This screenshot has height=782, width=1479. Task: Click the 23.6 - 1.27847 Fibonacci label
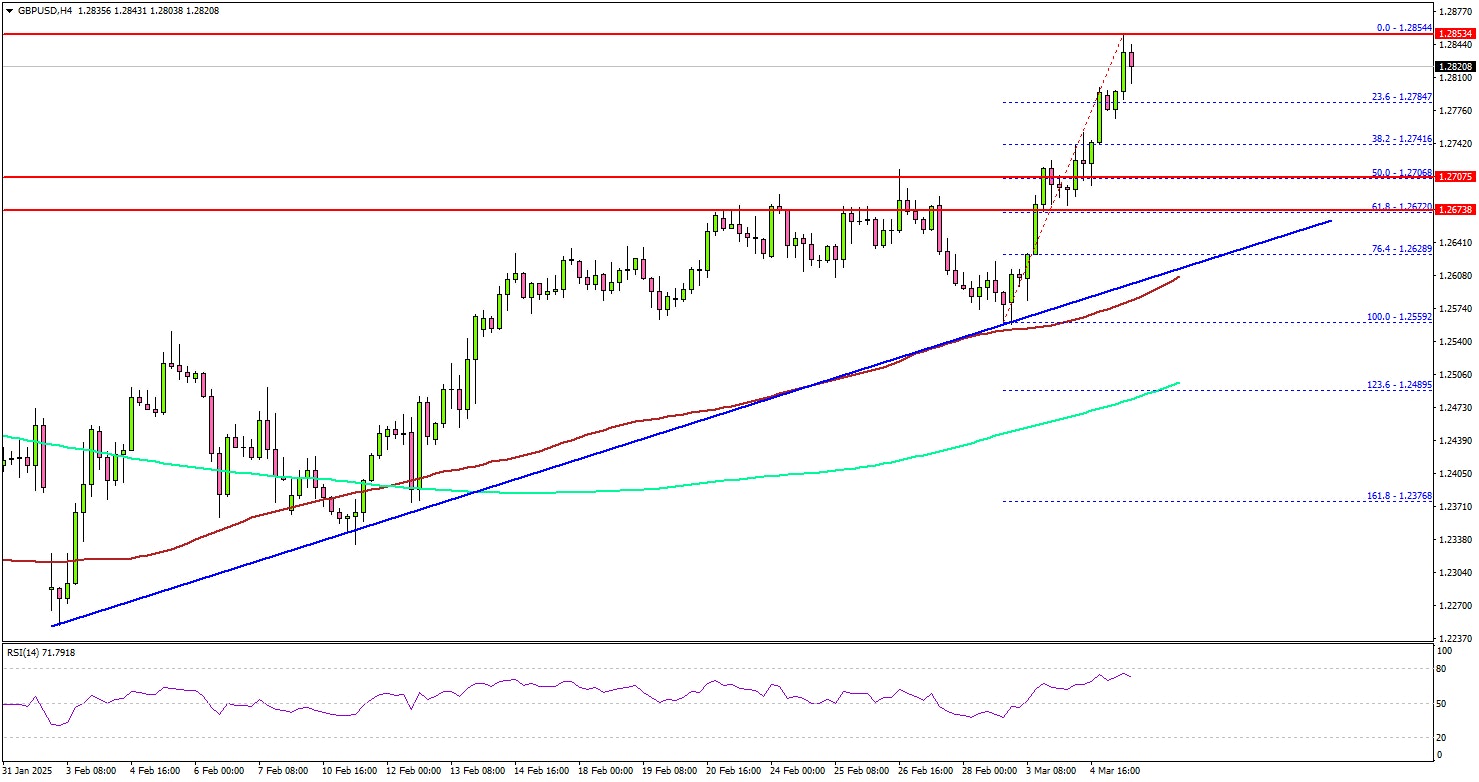pyautogui.click(x=1401, y=97)
